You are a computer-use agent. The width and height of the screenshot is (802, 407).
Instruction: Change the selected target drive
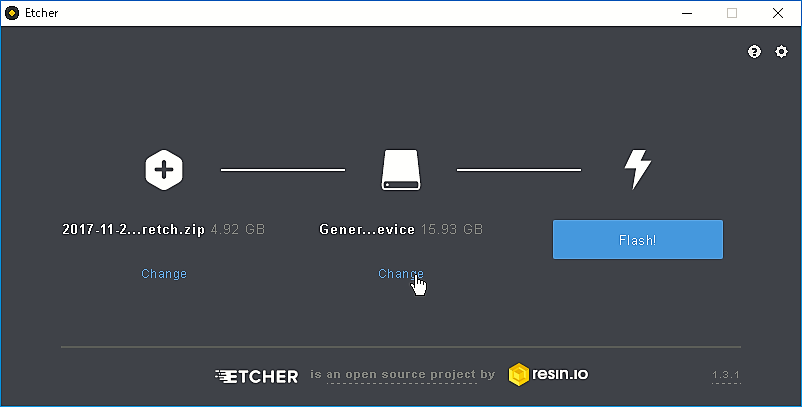click(x=400, y=274)
